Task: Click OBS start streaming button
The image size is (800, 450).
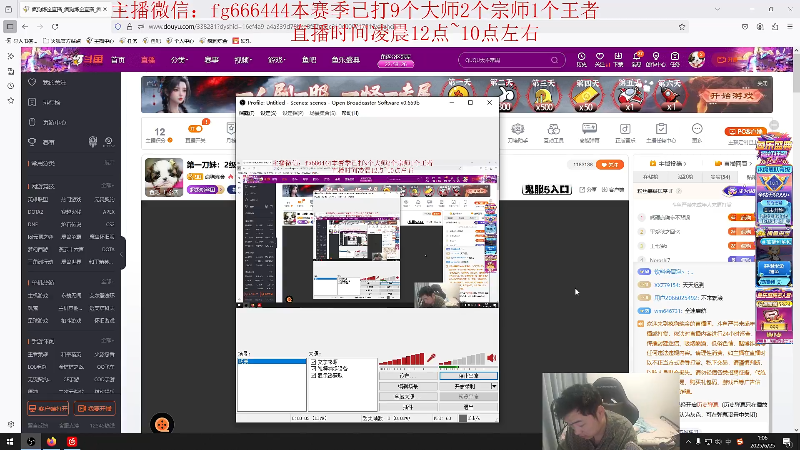Action: pyautogui.click(x=468, y=376)
